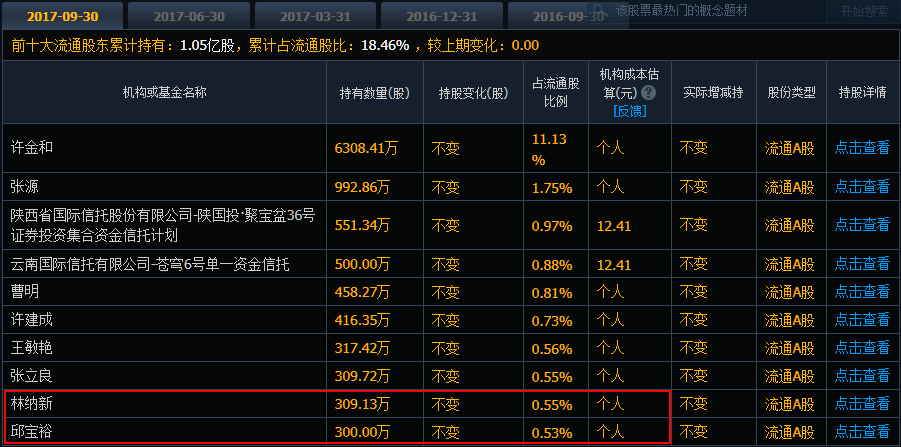View holding details for 张源
This screenshot has width=901, height=447.
(862, 187)
